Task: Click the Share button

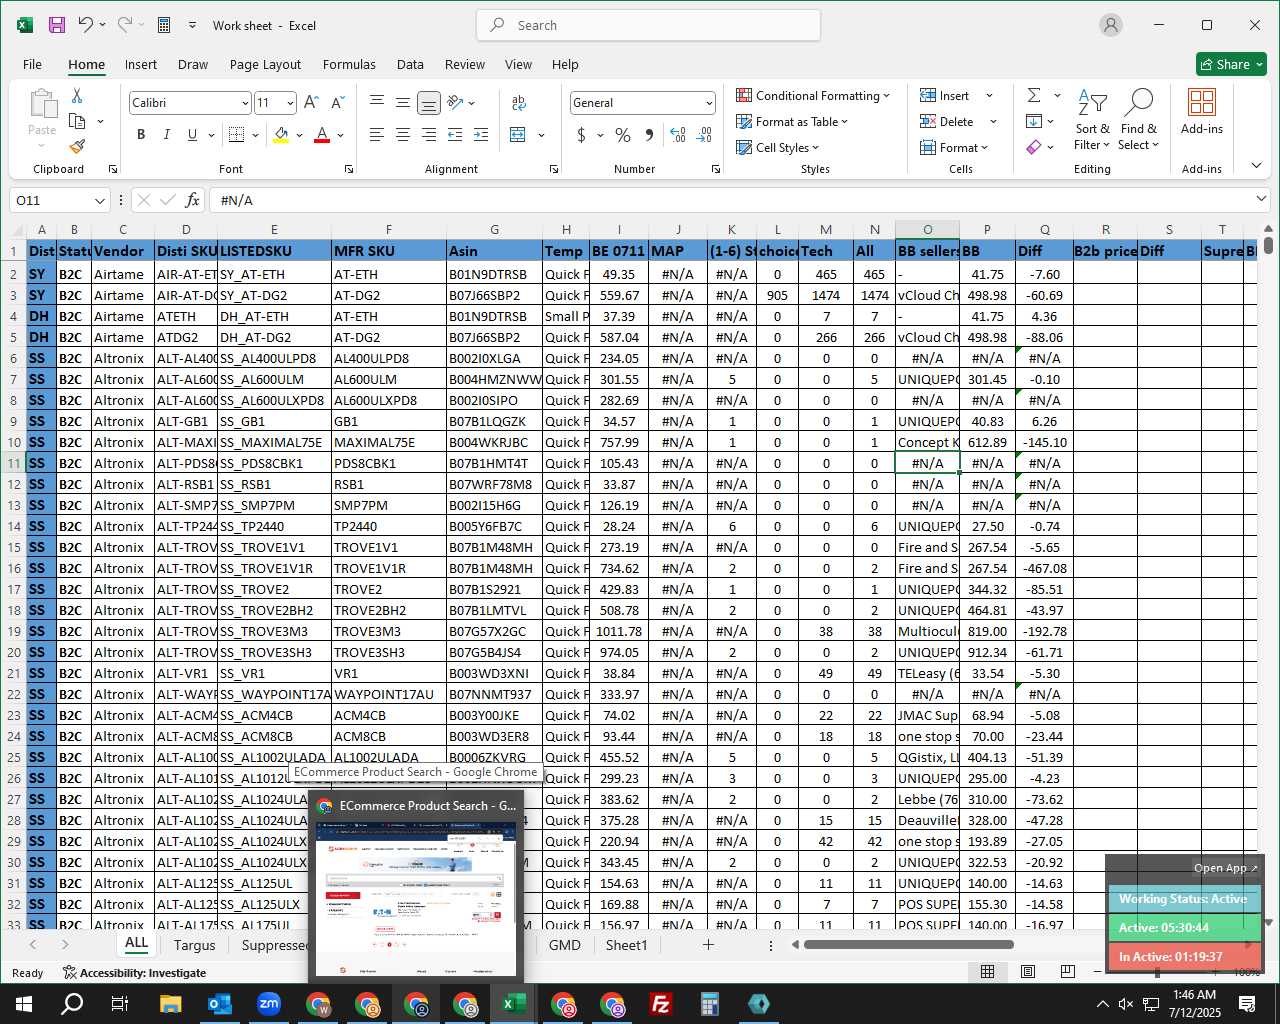Action: point(1232,64)
